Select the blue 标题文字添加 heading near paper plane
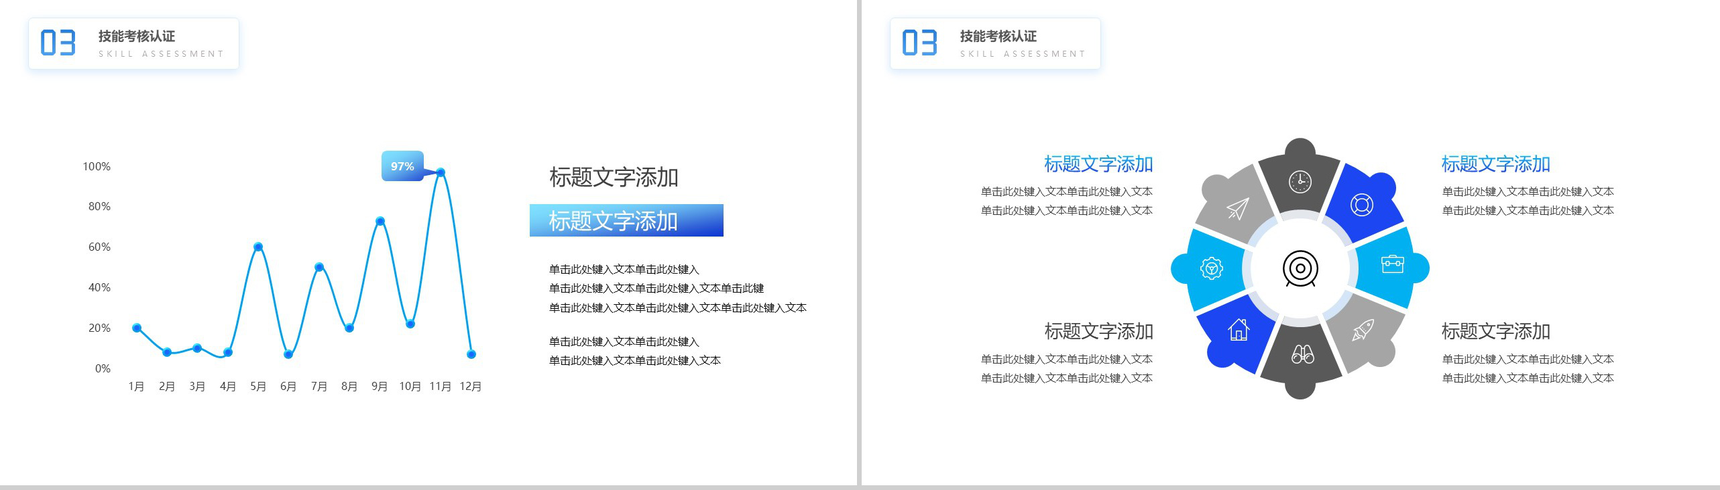The height and width of the screenshot is (490, 1720). click(1098, 164)
